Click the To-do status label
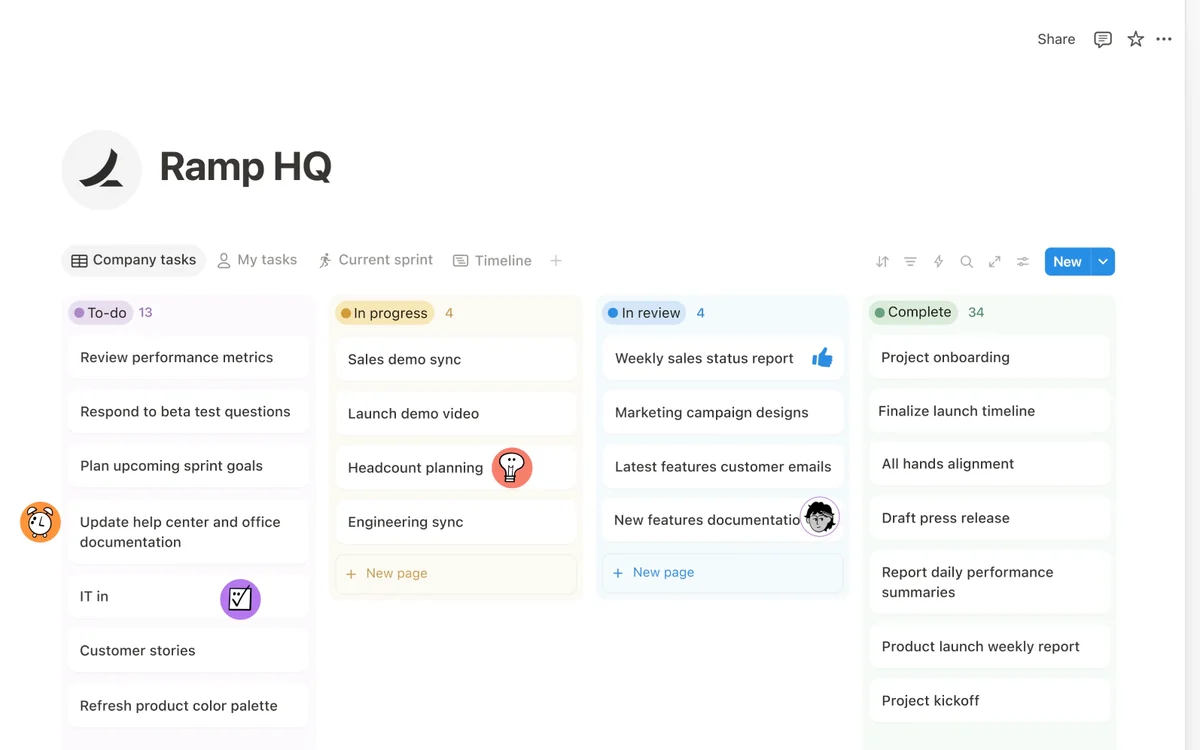Screen dimensions: 1200x750 101,313
